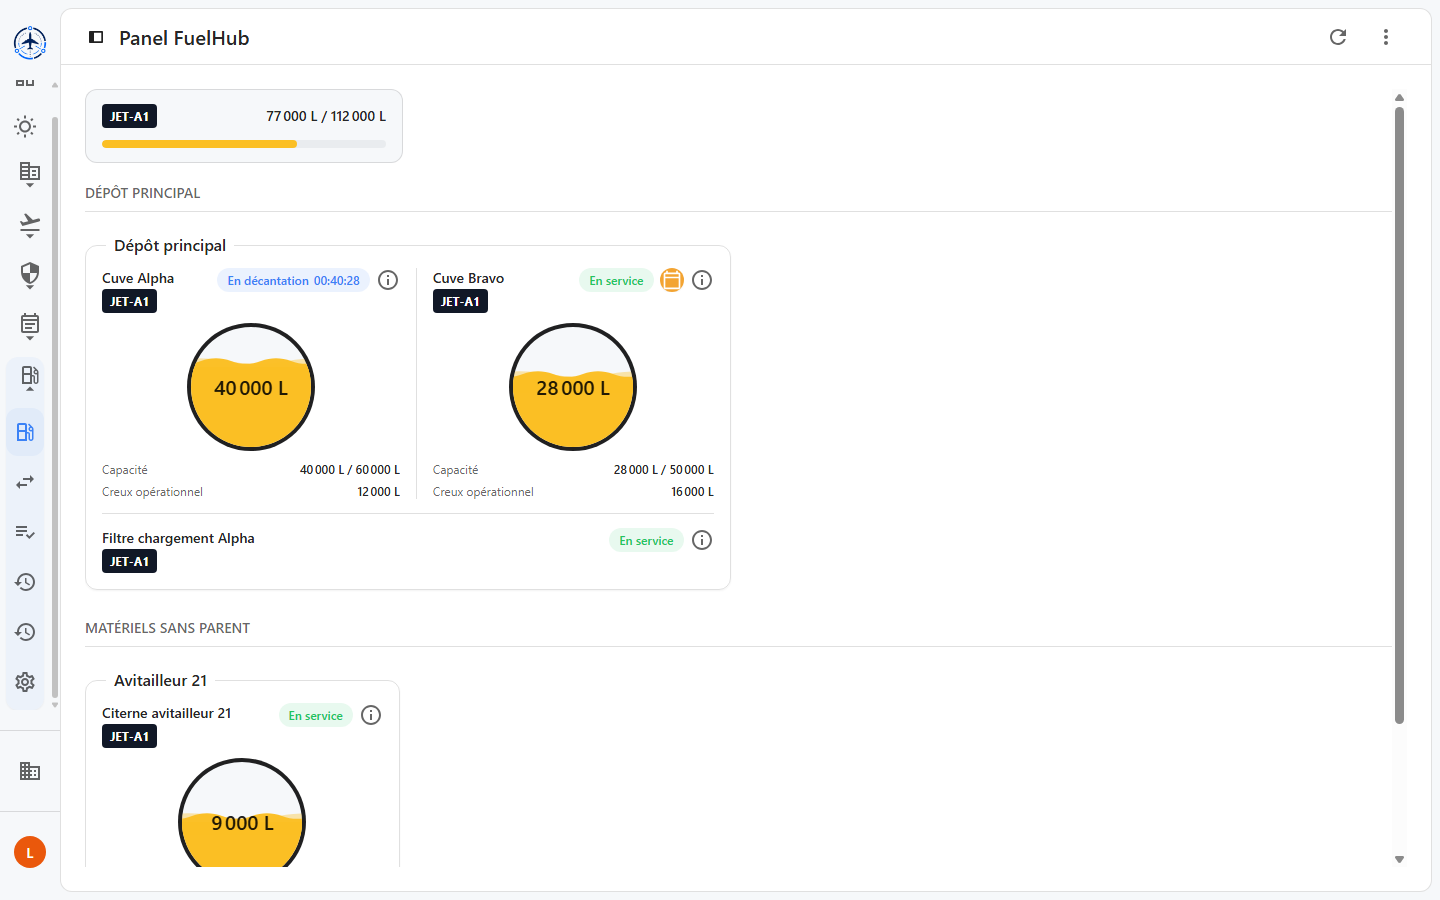Click the main scrollbar down arrow
Viewport: 1440px width, 900px height.
(1399, 859)
